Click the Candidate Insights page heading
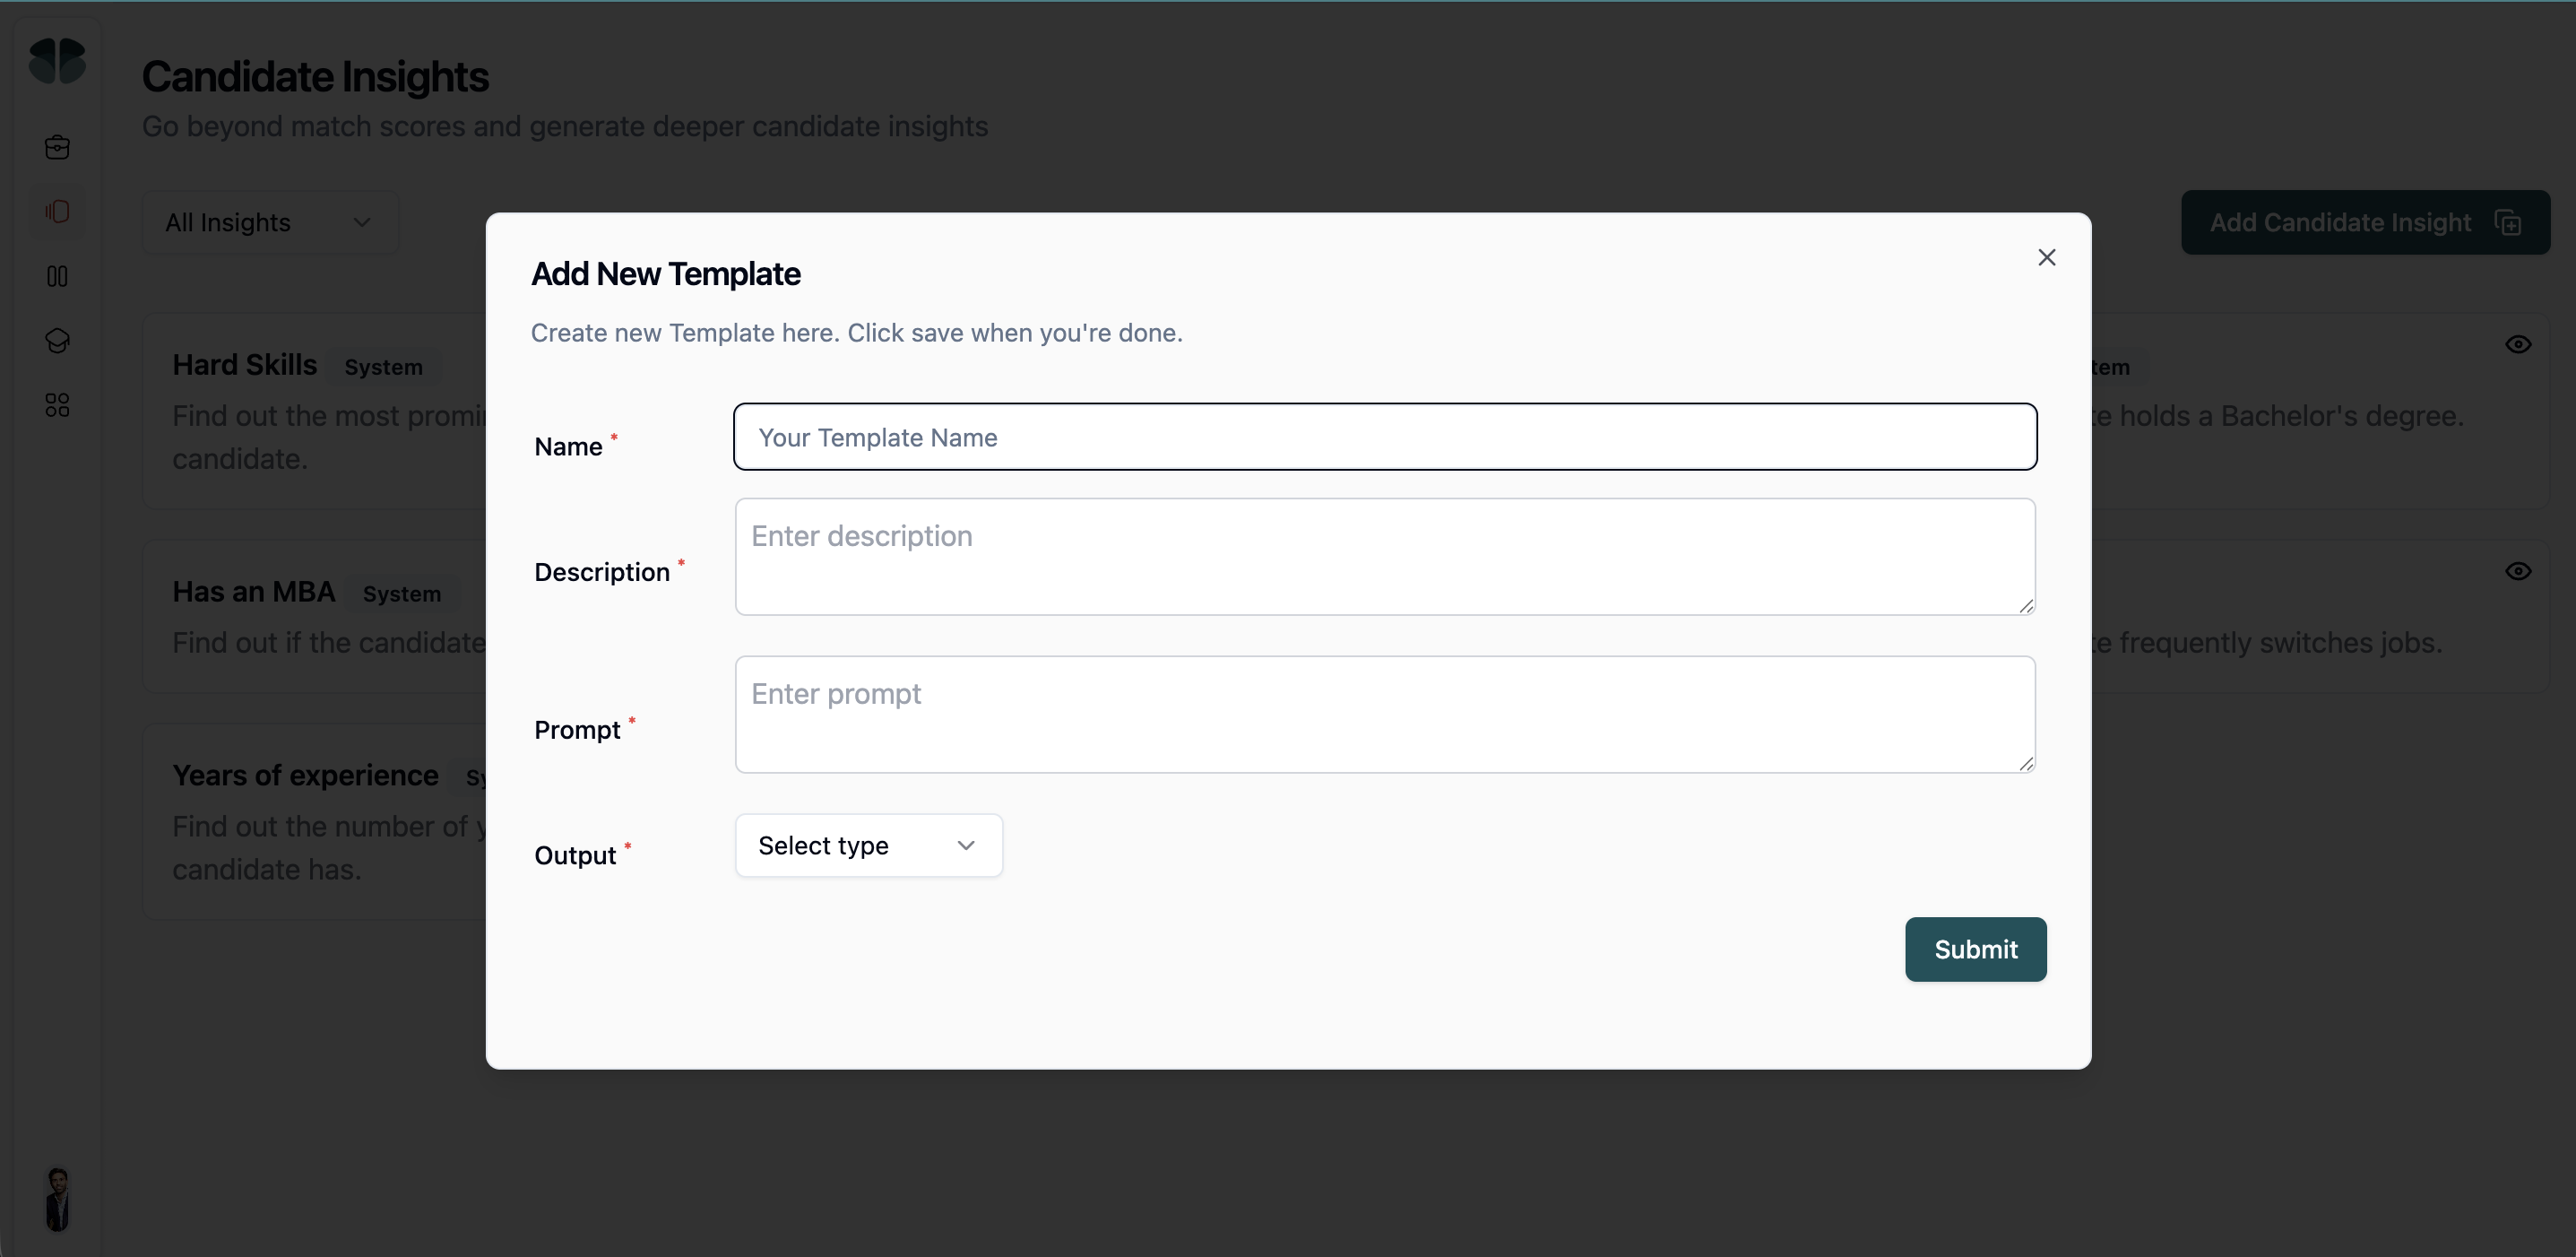This screenshot has height=1257, width=2576. 315,77
